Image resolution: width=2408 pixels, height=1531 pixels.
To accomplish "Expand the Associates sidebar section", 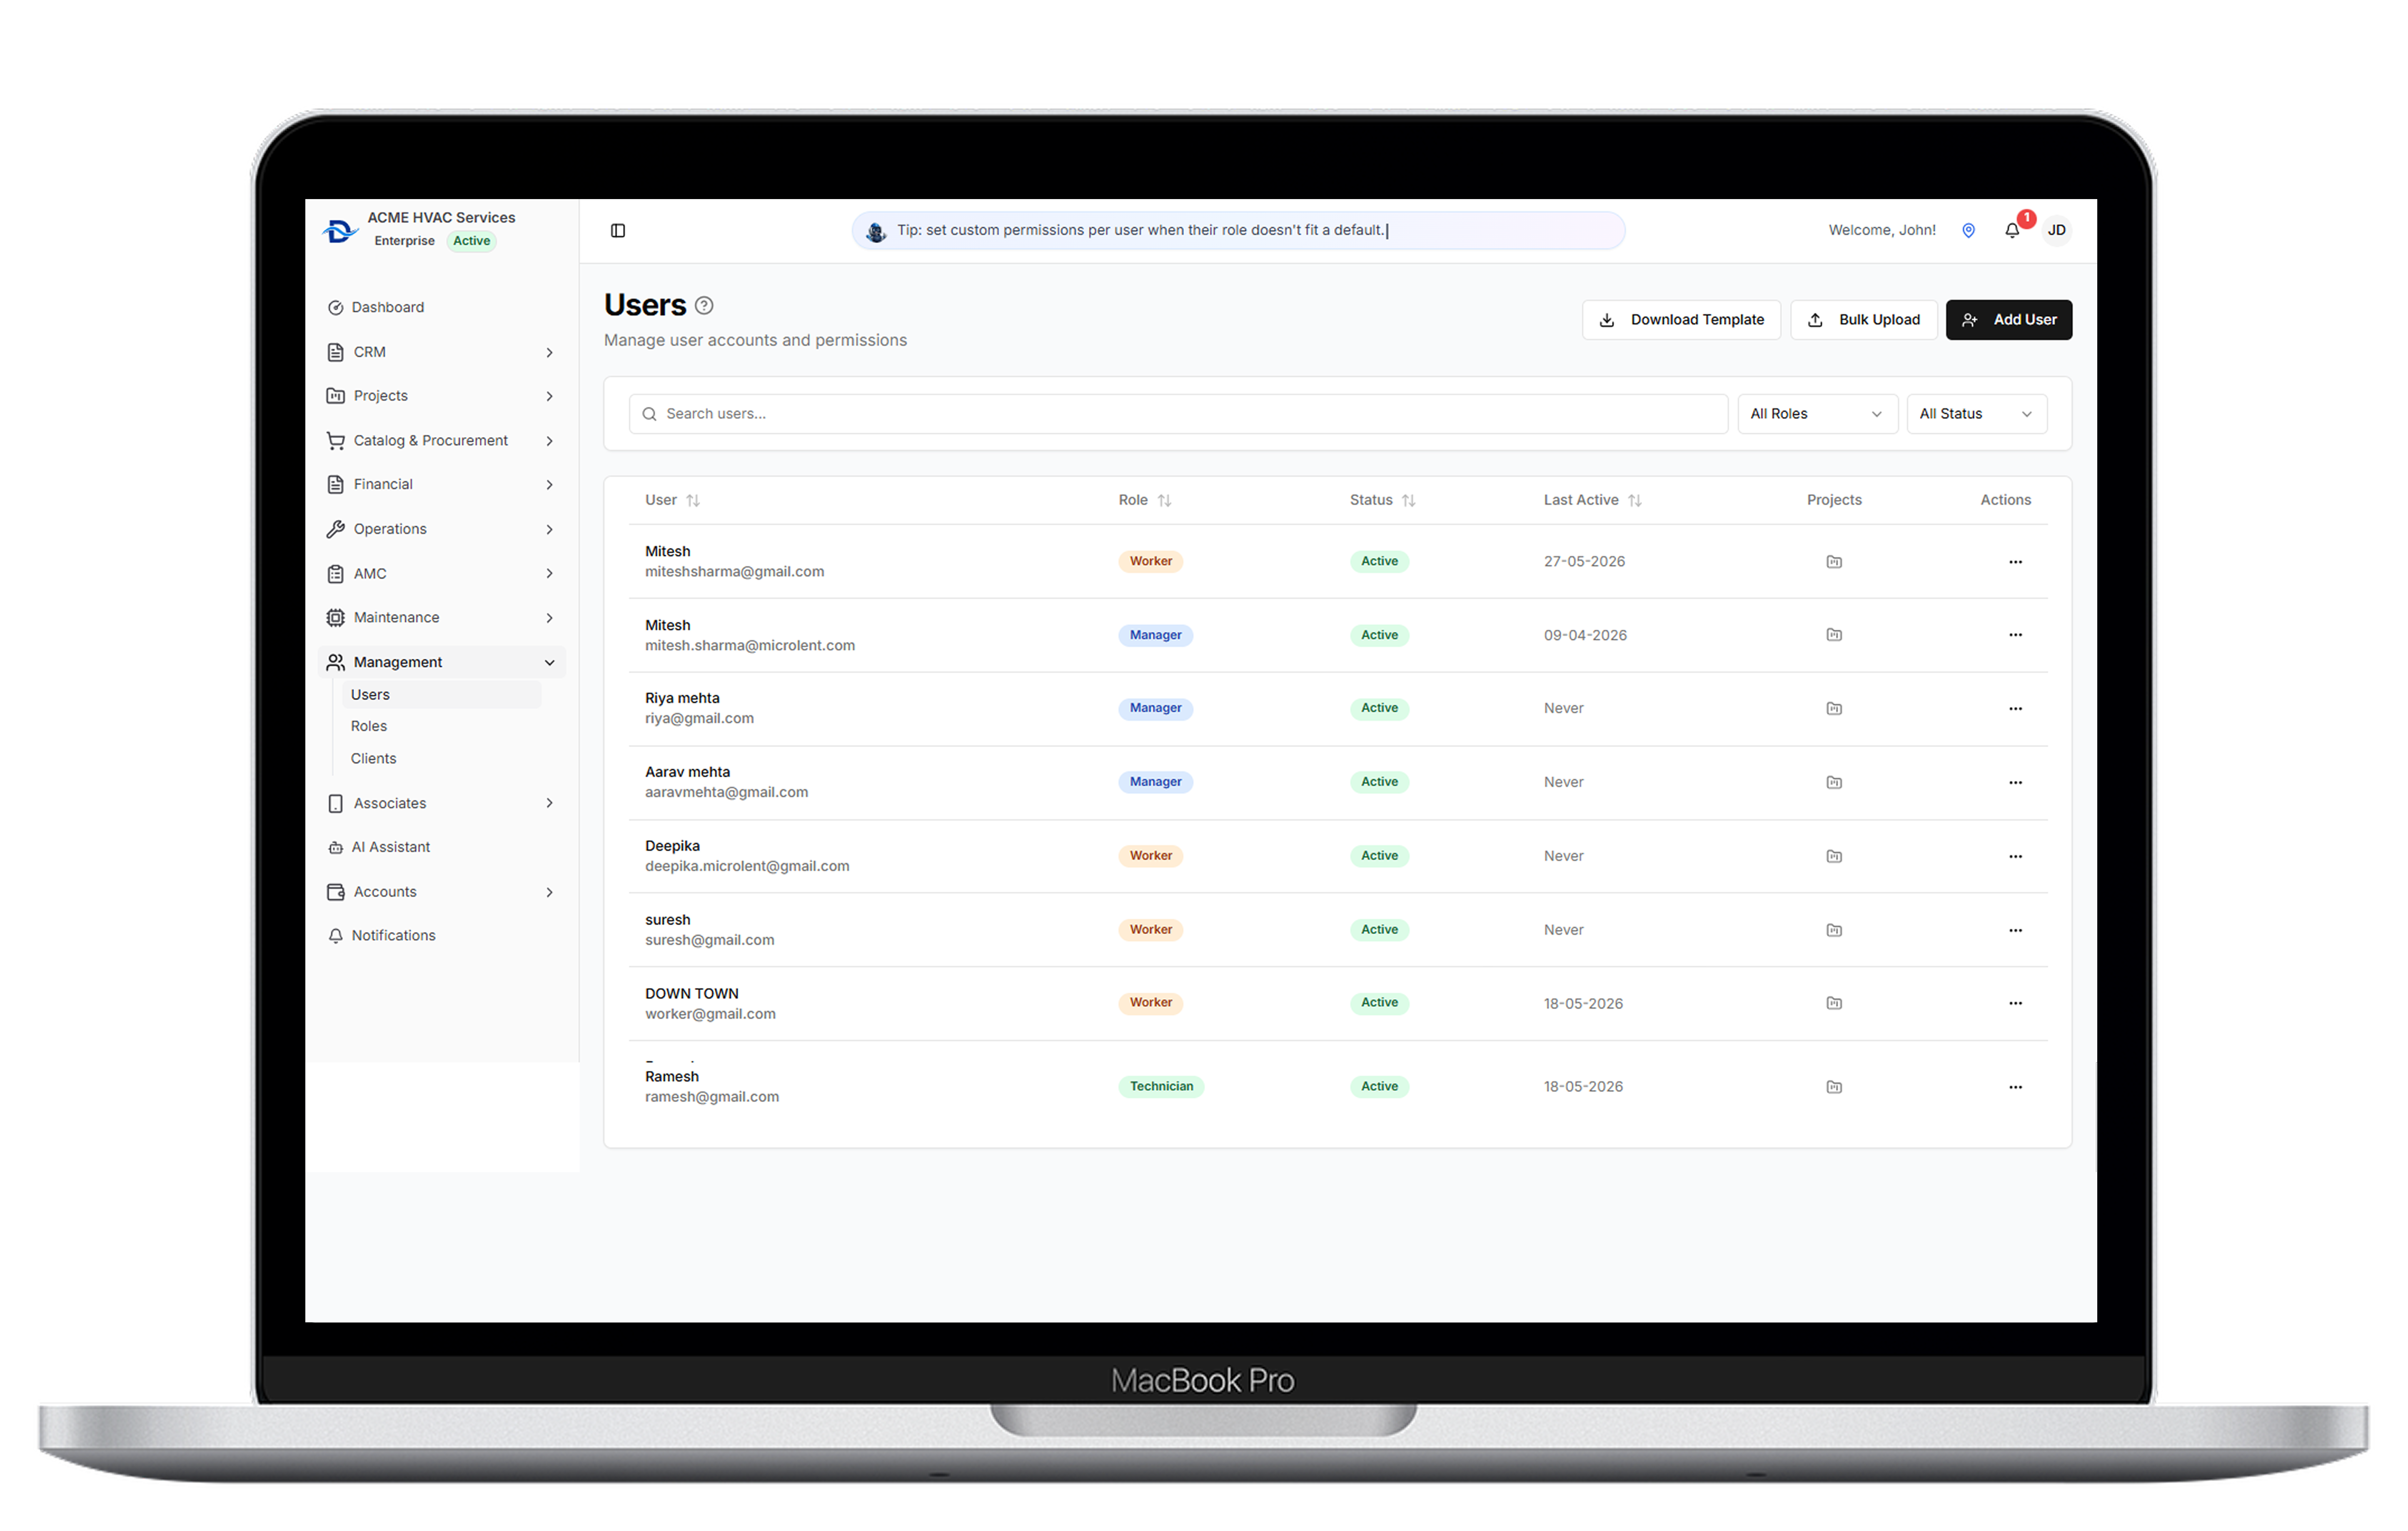I will tap(441, 803).
